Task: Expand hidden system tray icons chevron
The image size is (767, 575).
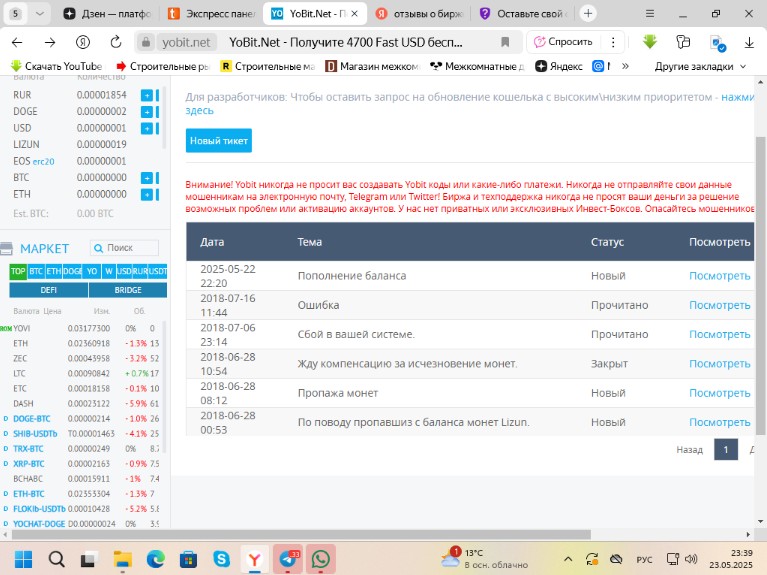Action: 568,559
